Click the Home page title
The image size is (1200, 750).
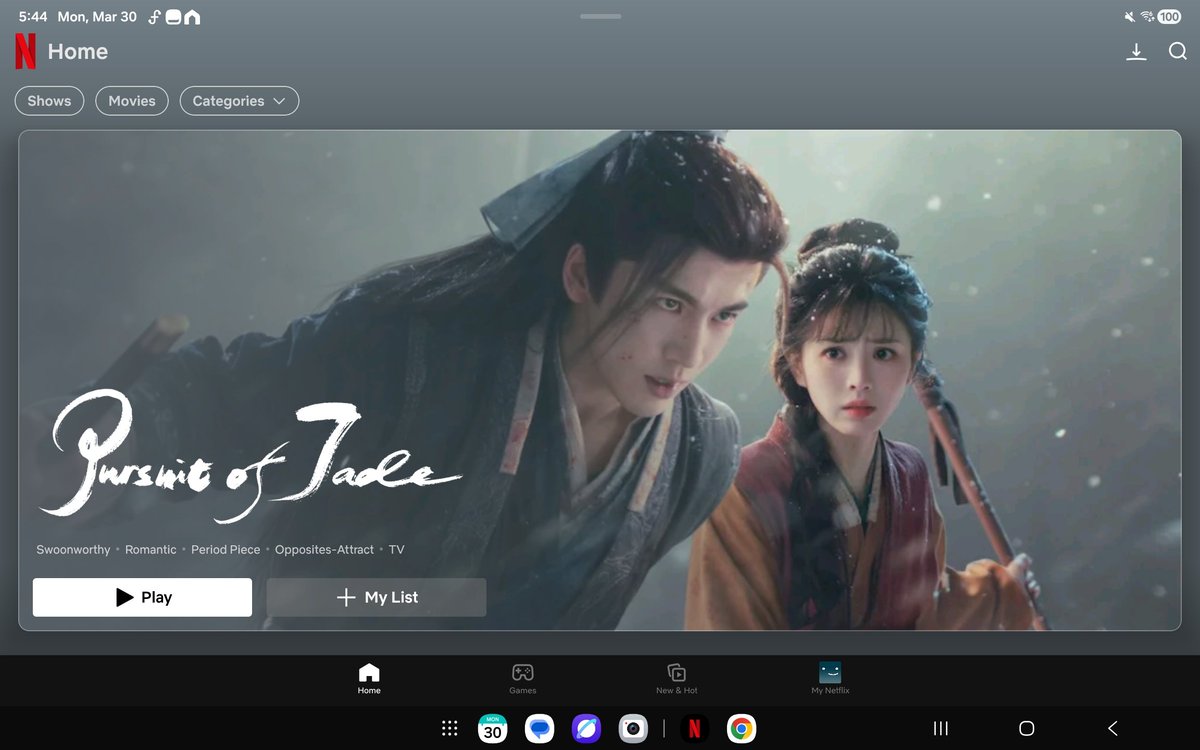pos(78,52)
